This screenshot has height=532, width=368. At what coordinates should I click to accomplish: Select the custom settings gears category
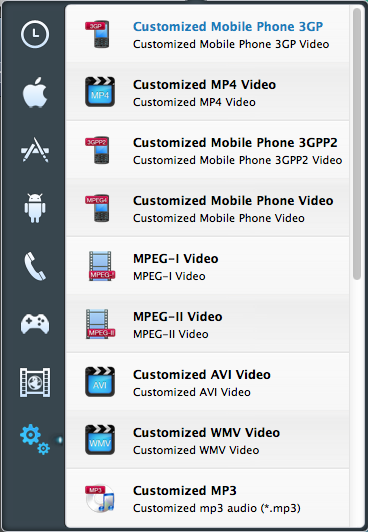(35, 439)
